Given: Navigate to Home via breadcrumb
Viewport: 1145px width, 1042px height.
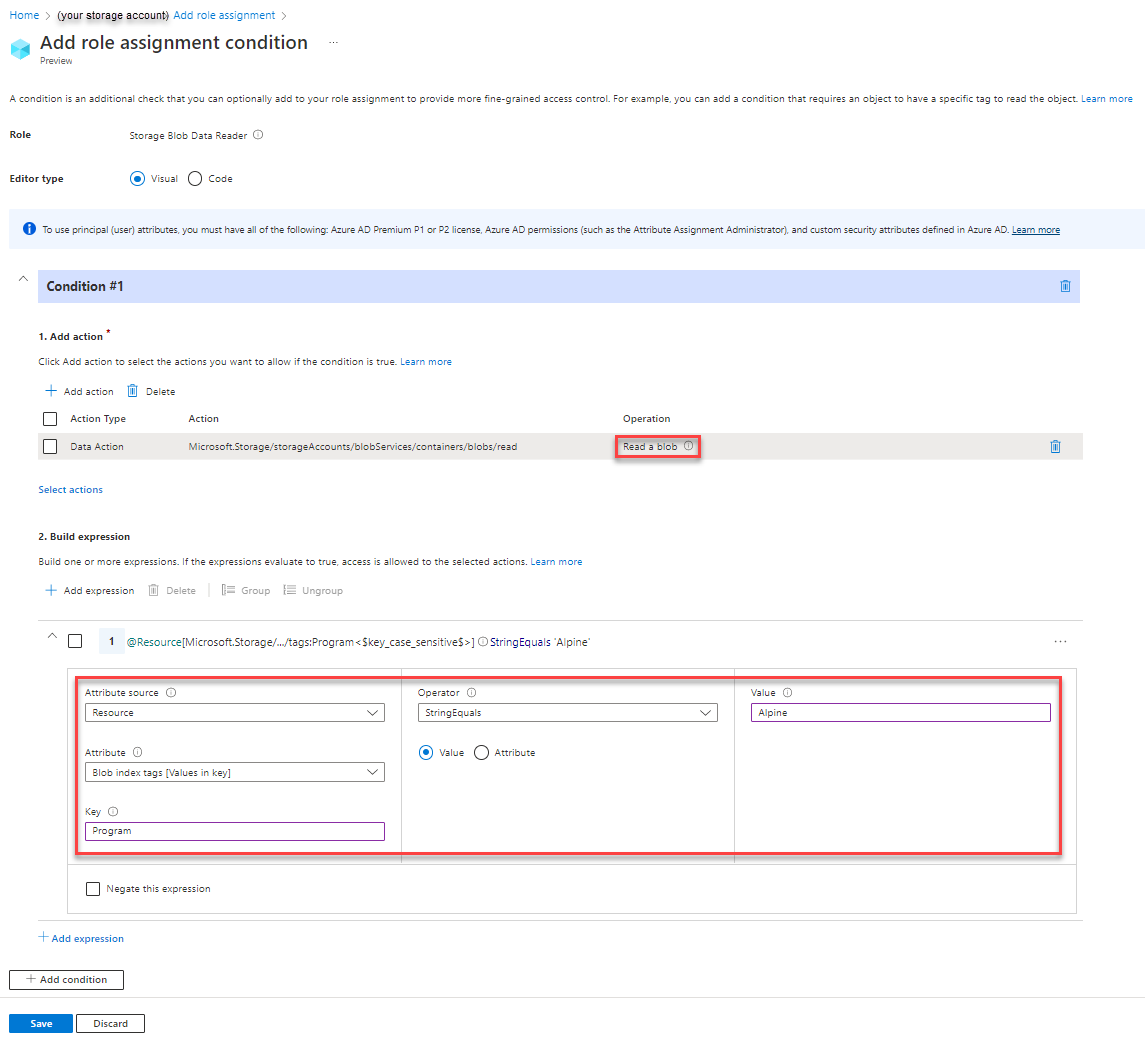Looking at the screenshot, I should click(x=22, y=14).
